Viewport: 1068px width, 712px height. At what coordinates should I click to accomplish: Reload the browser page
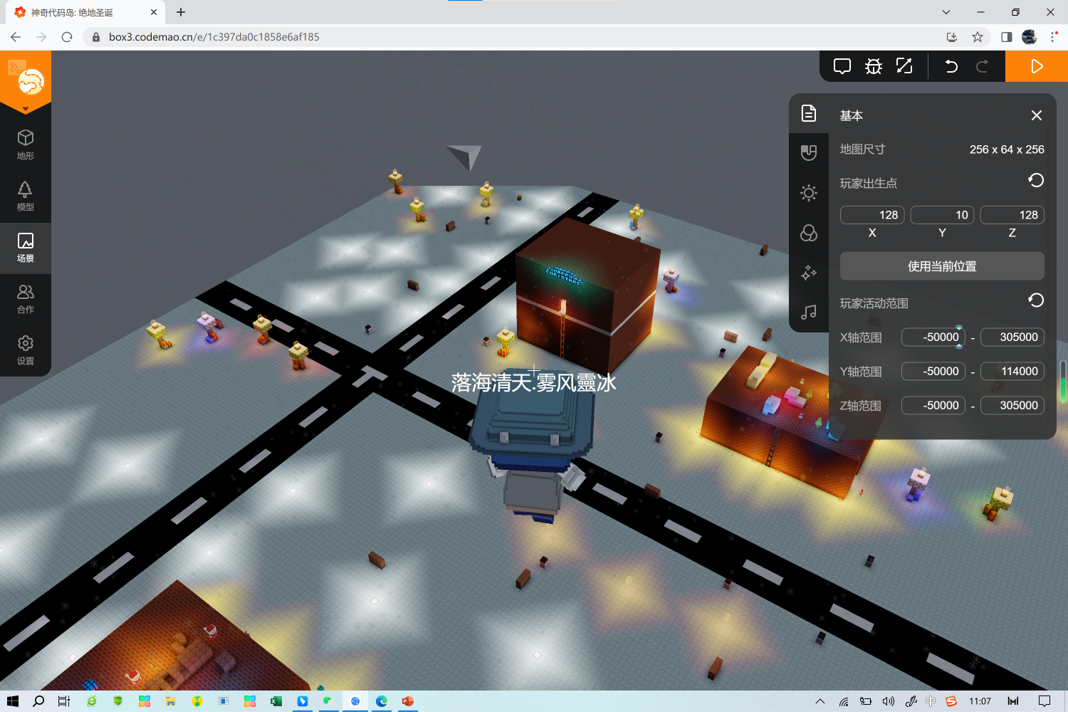point(67,37)
